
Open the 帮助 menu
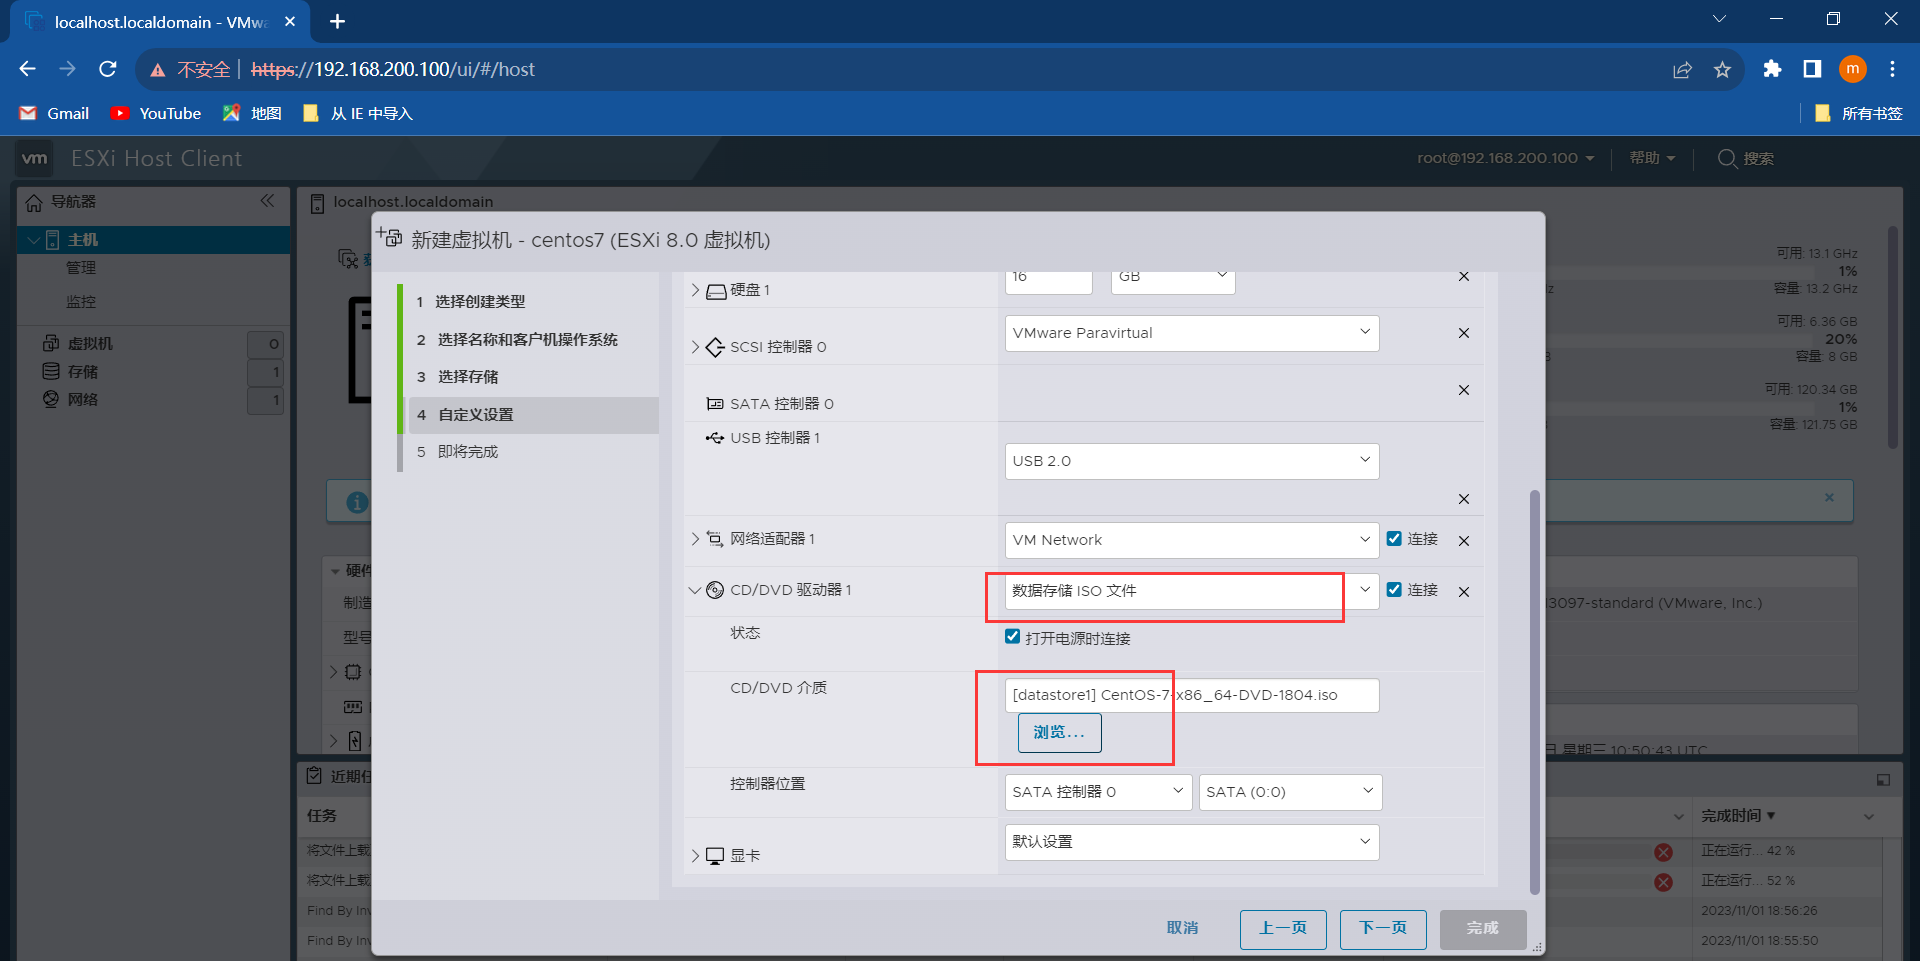tap(1652, 158)
